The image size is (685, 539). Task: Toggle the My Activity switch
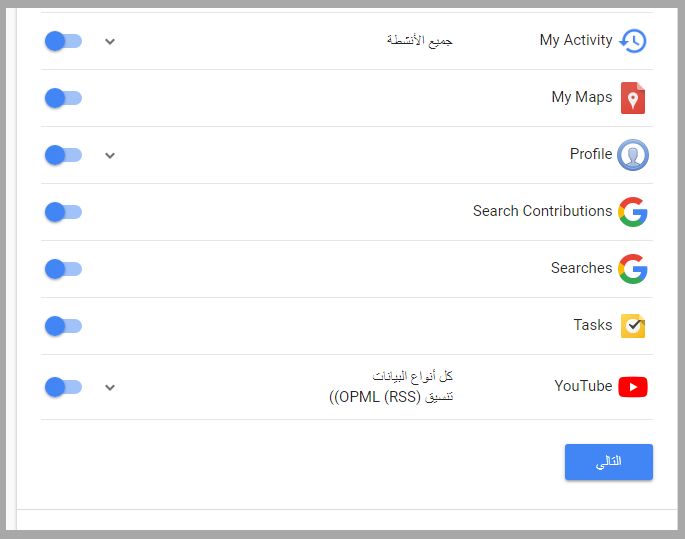click(x=63, y=41)
